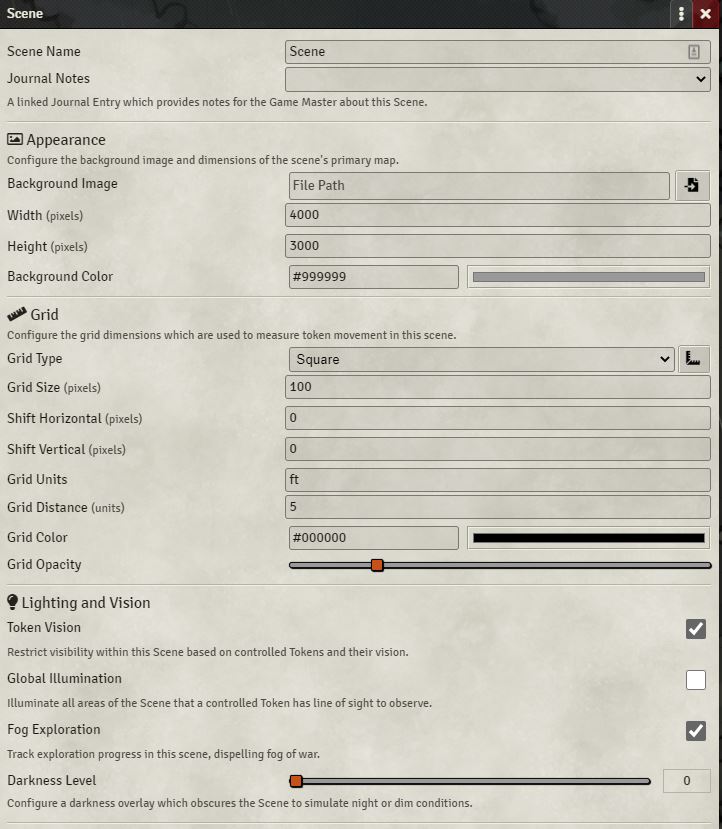Uncheck the Fog Exploration checkbox
722x829 pixels.
[x=696, y=730]
